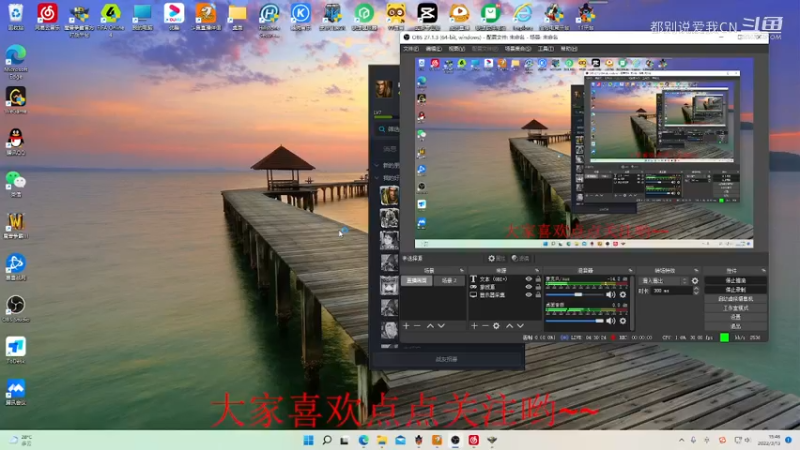Image resolution: width=800 pixels, height=450 pixels.
Task: Open the filters button above the sources list
Action: [520, 258]
